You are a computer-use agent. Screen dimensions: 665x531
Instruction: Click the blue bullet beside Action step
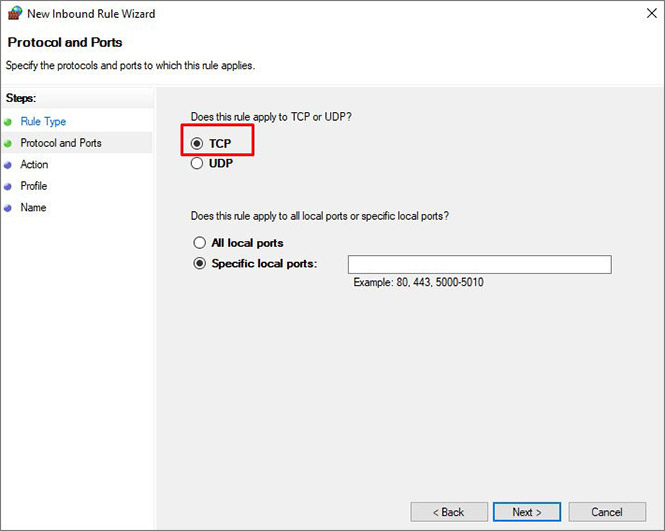click(x=8, y=165)
